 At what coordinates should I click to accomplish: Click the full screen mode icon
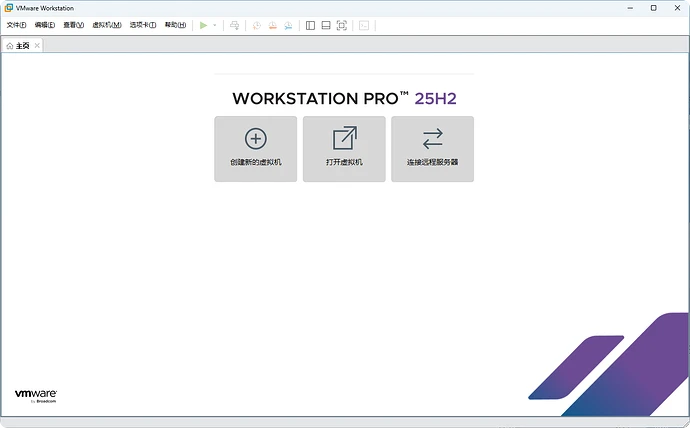[341, 26]
